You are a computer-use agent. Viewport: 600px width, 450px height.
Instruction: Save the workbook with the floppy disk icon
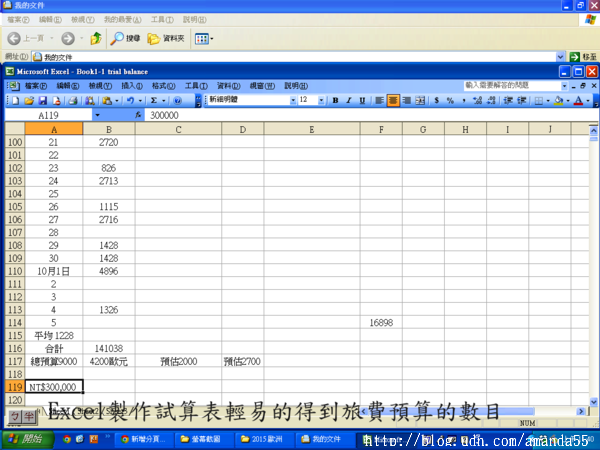click(42, 101)
